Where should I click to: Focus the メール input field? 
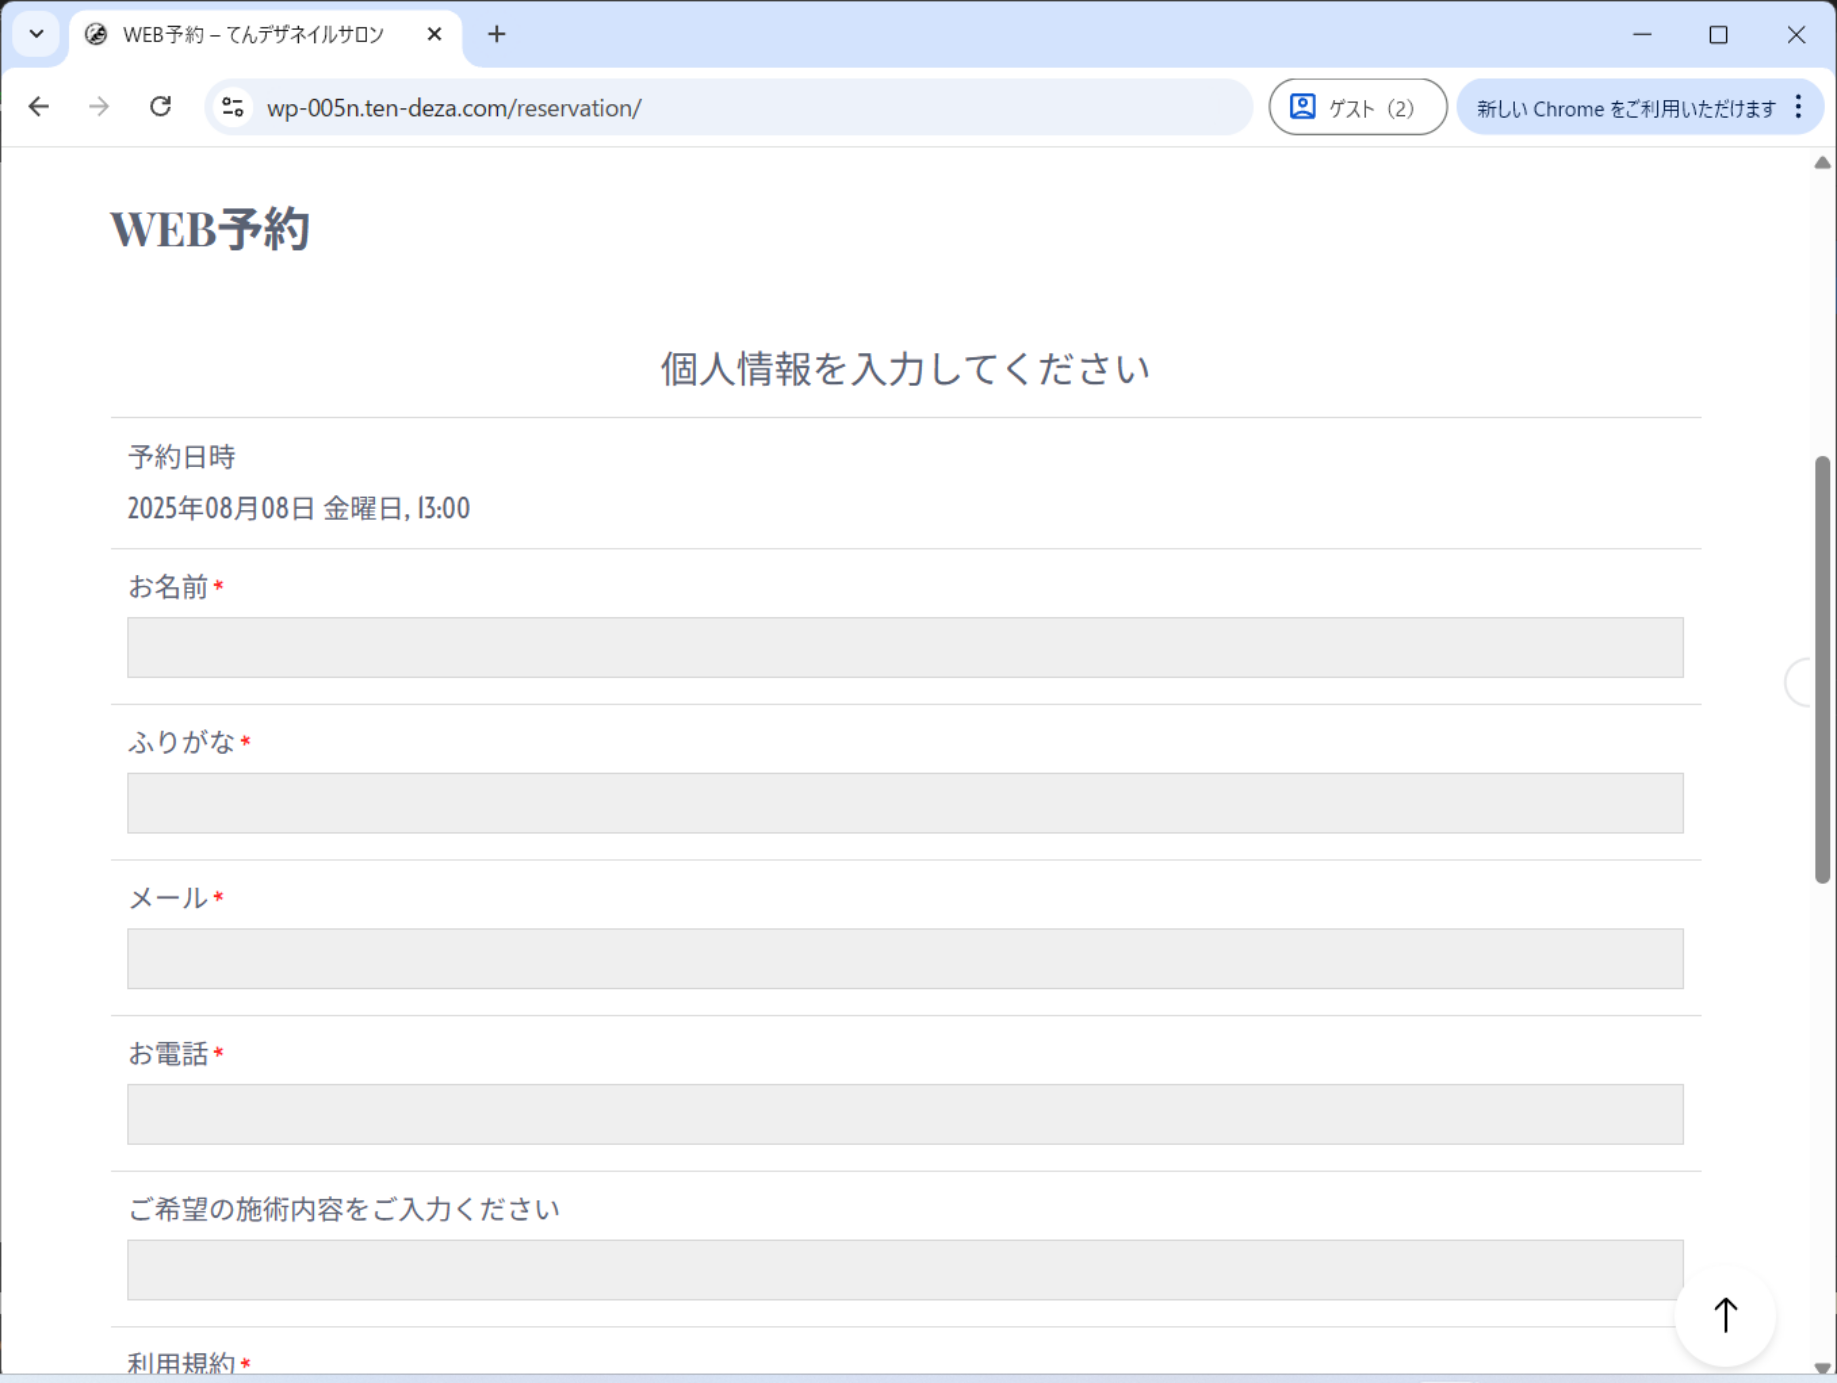pyautogui.click(x=904, y=959)
